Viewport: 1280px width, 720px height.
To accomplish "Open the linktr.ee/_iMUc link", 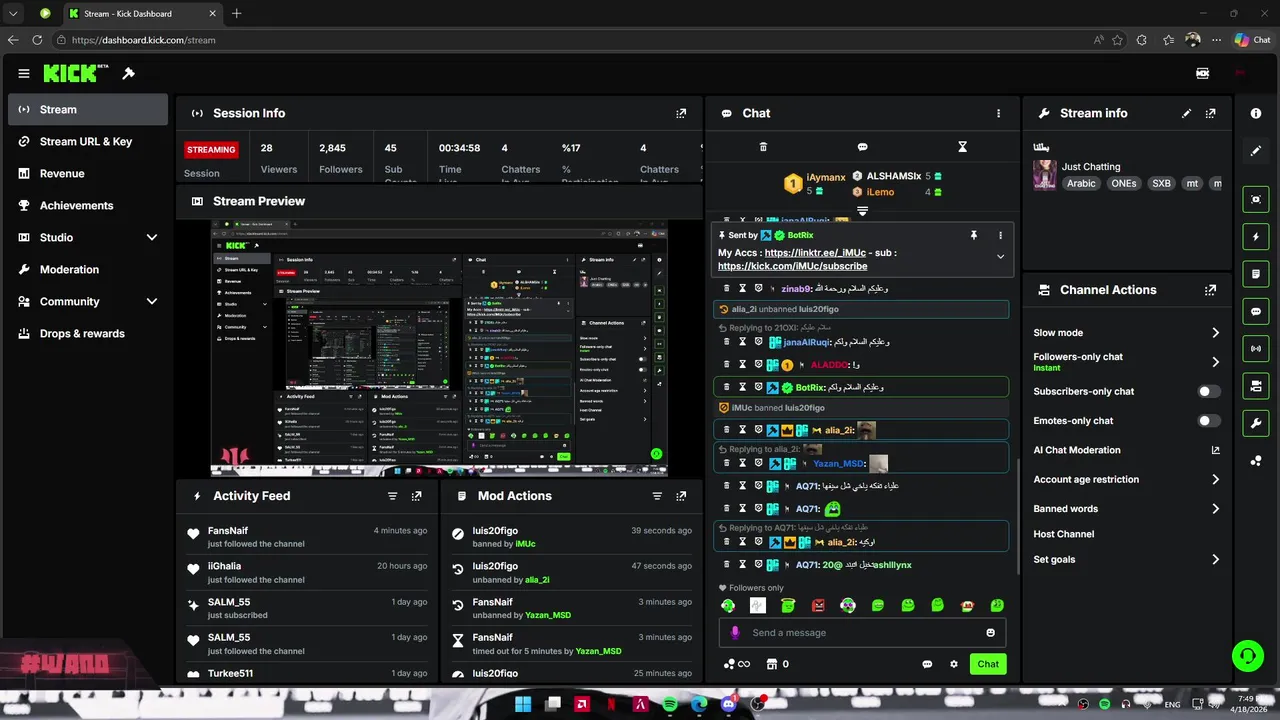I will (815, 253).
